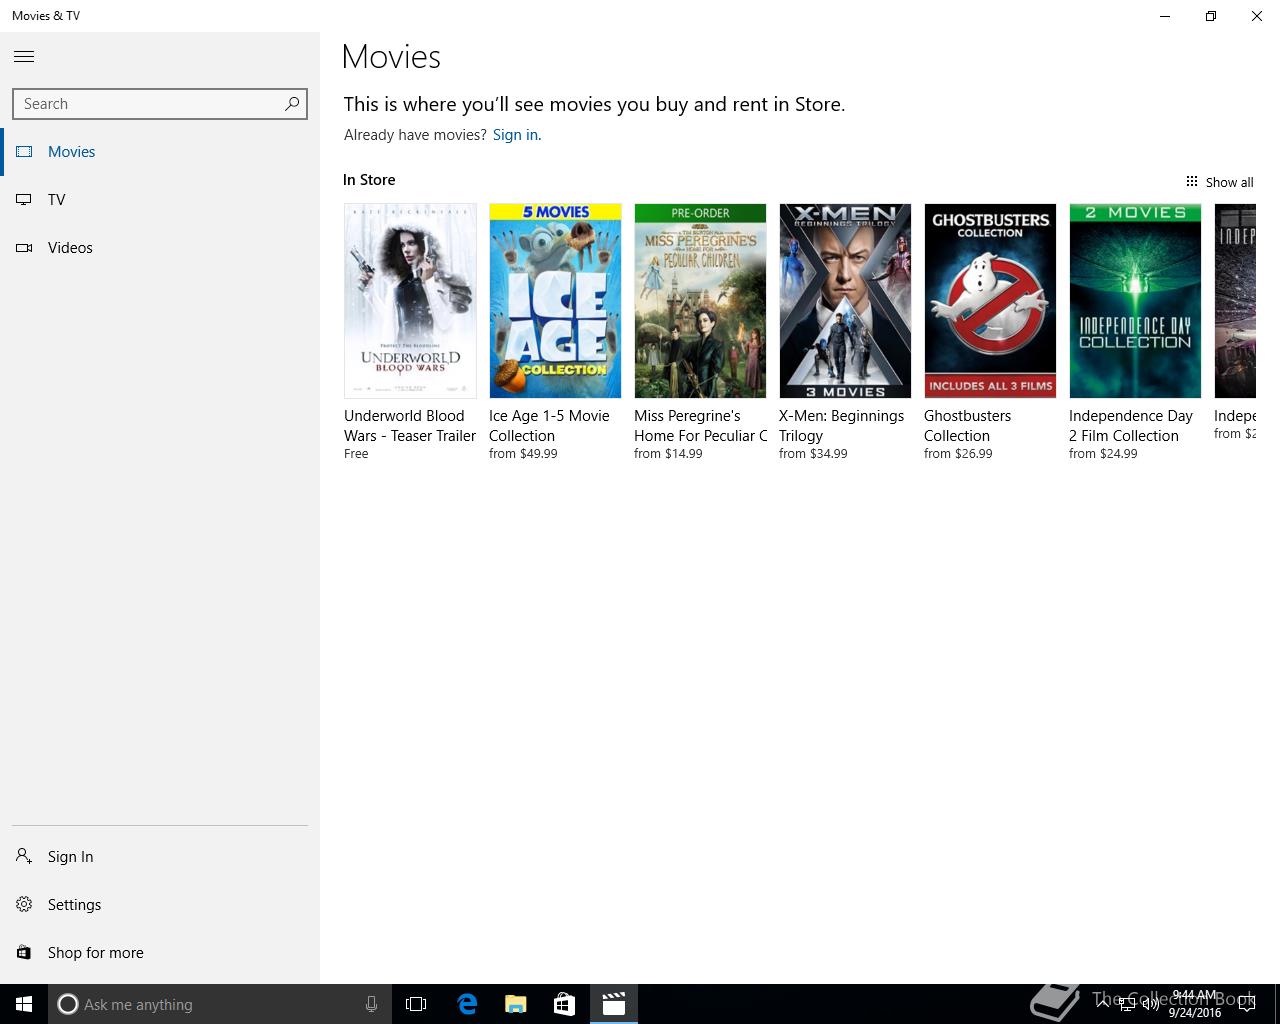Click the 'from $26.99' price
The height and width of the screenshot is (1024, 1280).
coord(958,454)
